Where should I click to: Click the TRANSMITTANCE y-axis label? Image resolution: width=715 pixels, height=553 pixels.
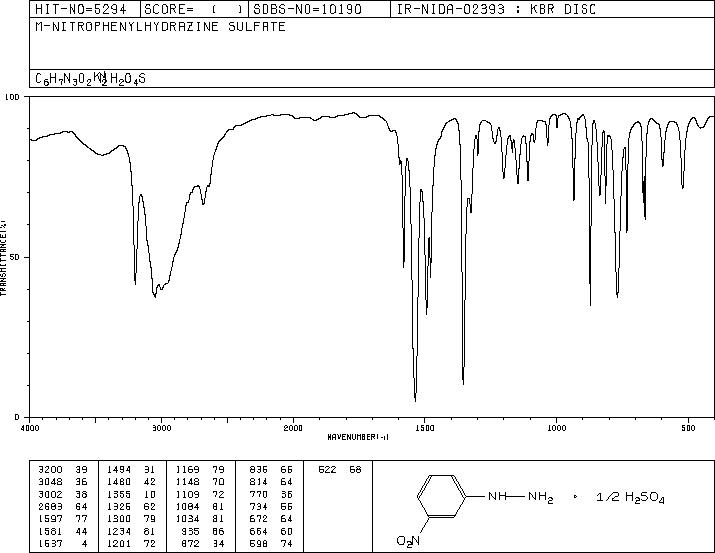pyautogui.click(x=5, y=257)
